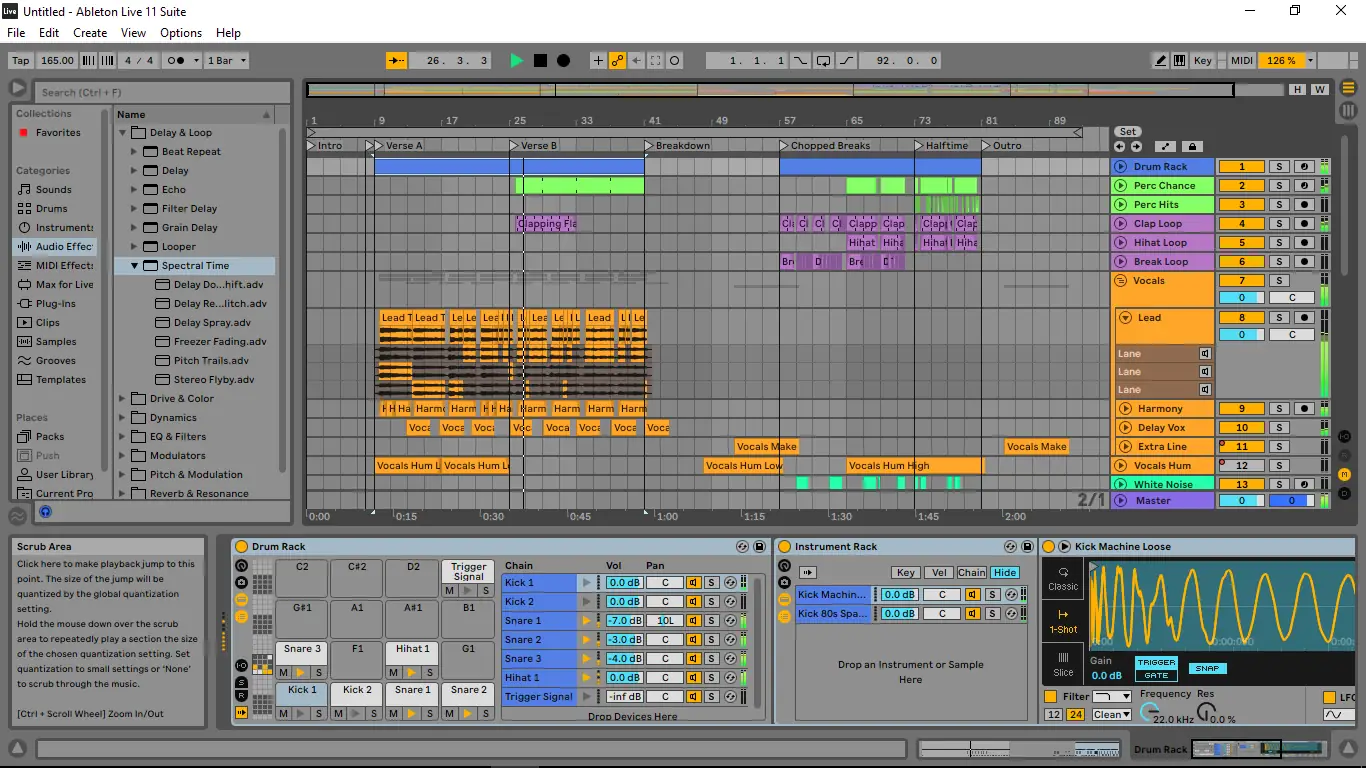Toggle the Follow playback button
1366x768 pixels.
point(397,61)
